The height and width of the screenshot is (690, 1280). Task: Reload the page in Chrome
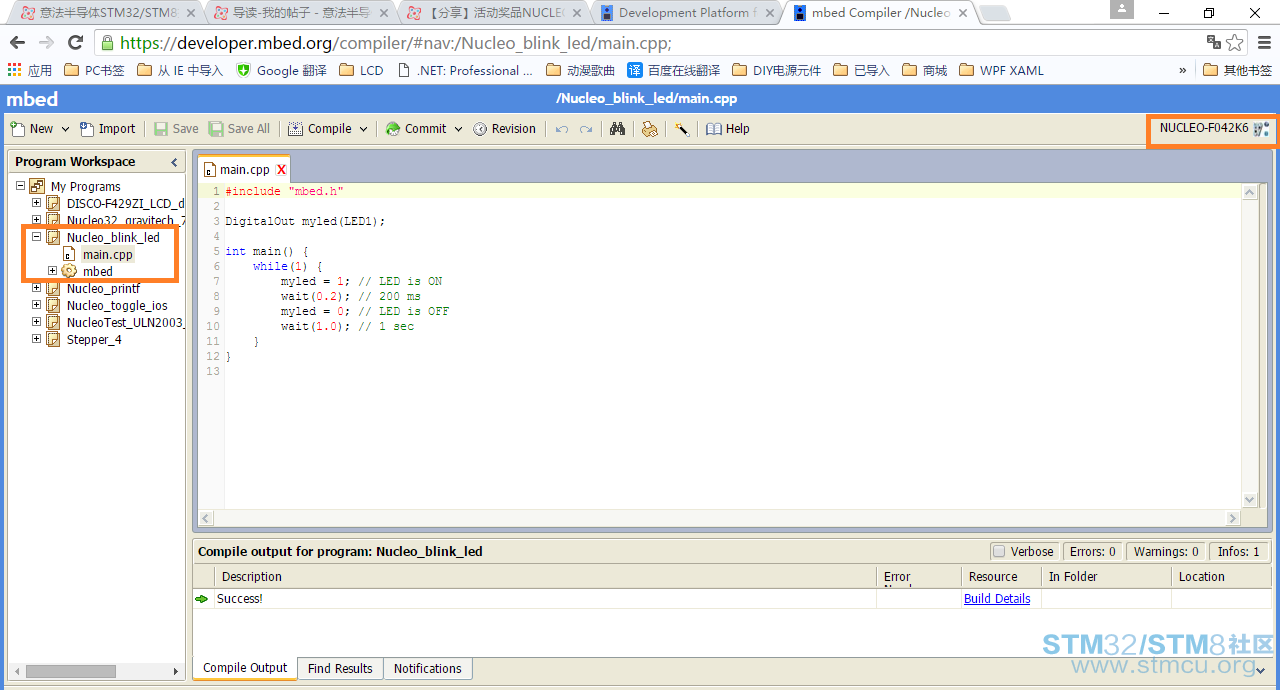75,43
